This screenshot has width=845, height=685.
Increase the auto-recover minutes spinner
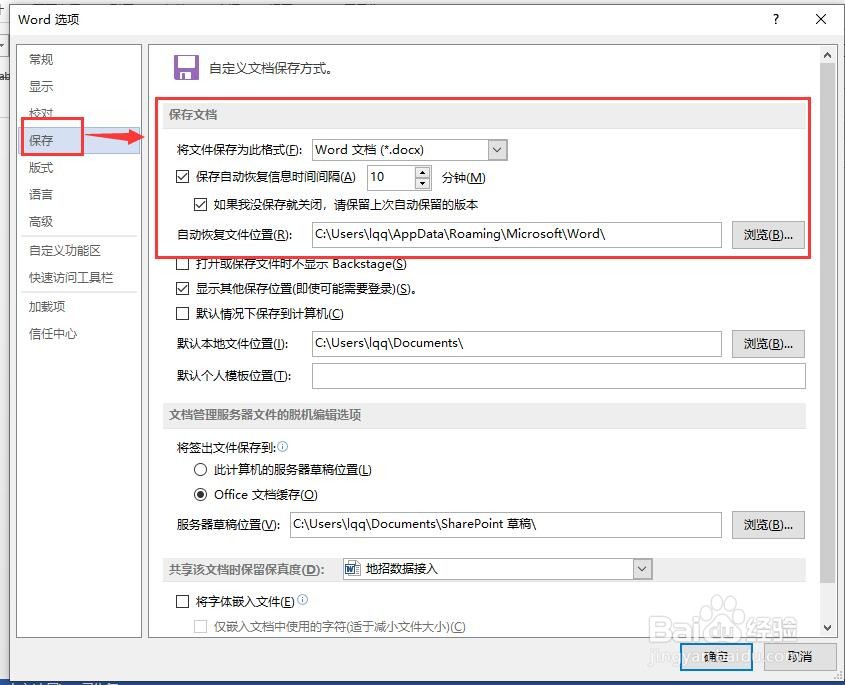click(423, 172)
